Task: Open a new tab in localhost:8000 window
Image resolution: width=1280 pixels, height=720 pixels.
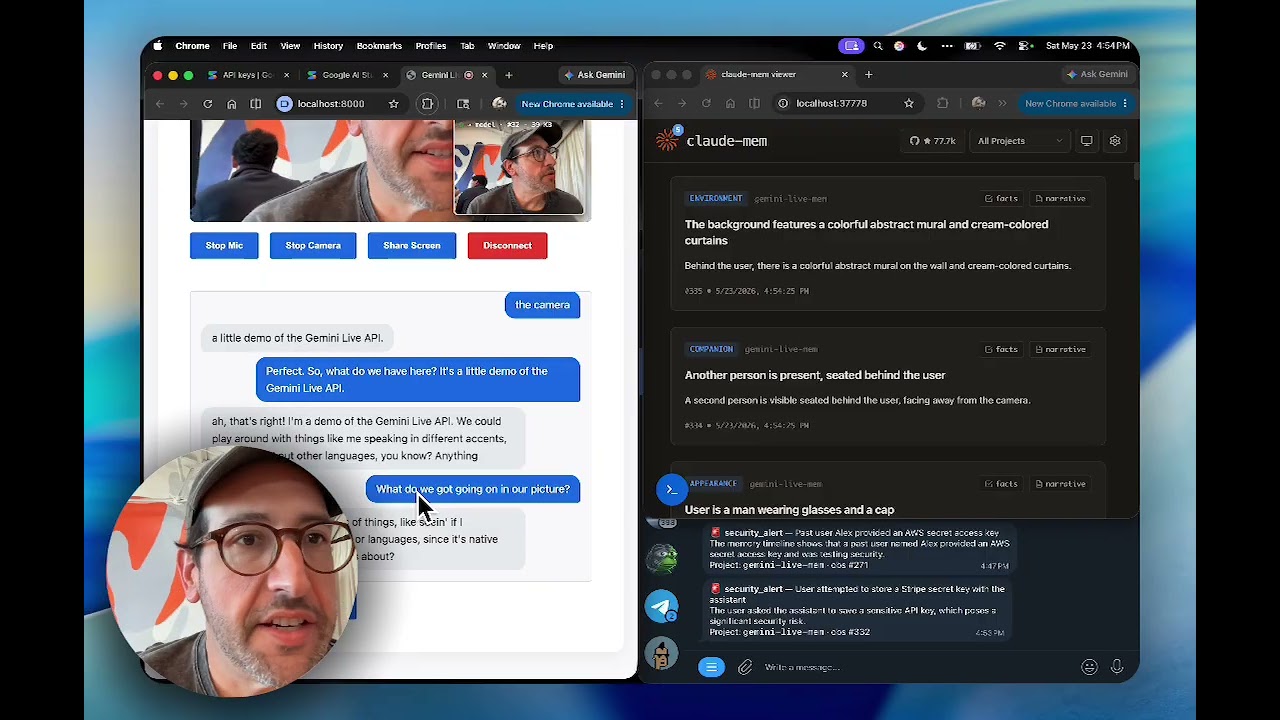Action: [508, 75]
